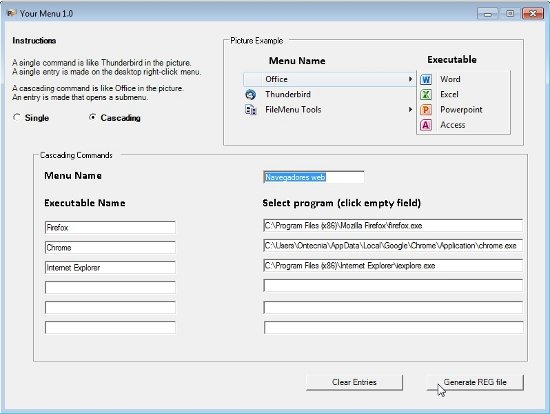Click the Powerpoint label in the submenu
550x414 pixels.
[461, 110]
